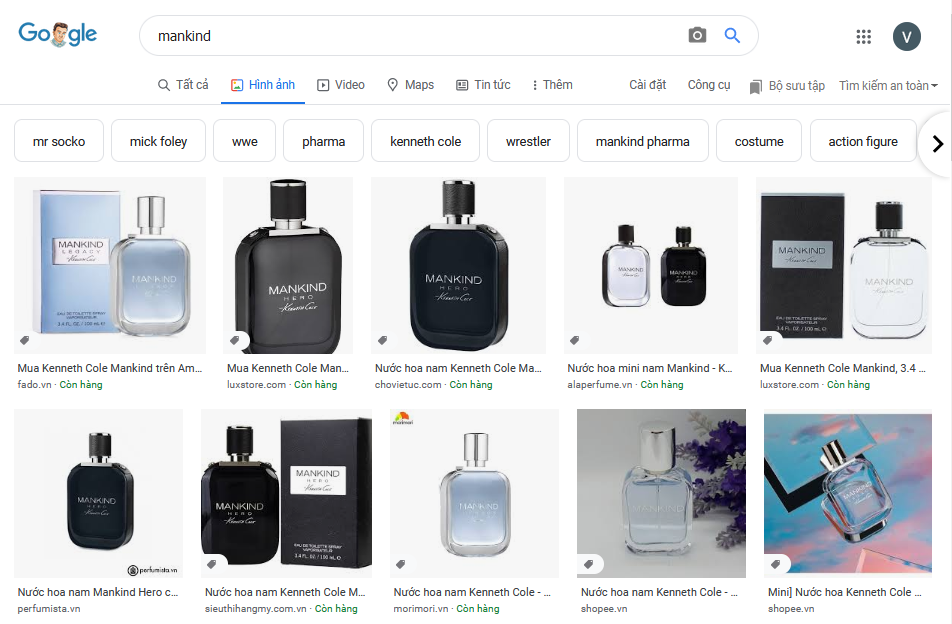Viewport: 952px width, 624px height.
Task: Open sieuthihangmy bottle with box thumbnail
Action: [287, 493]
